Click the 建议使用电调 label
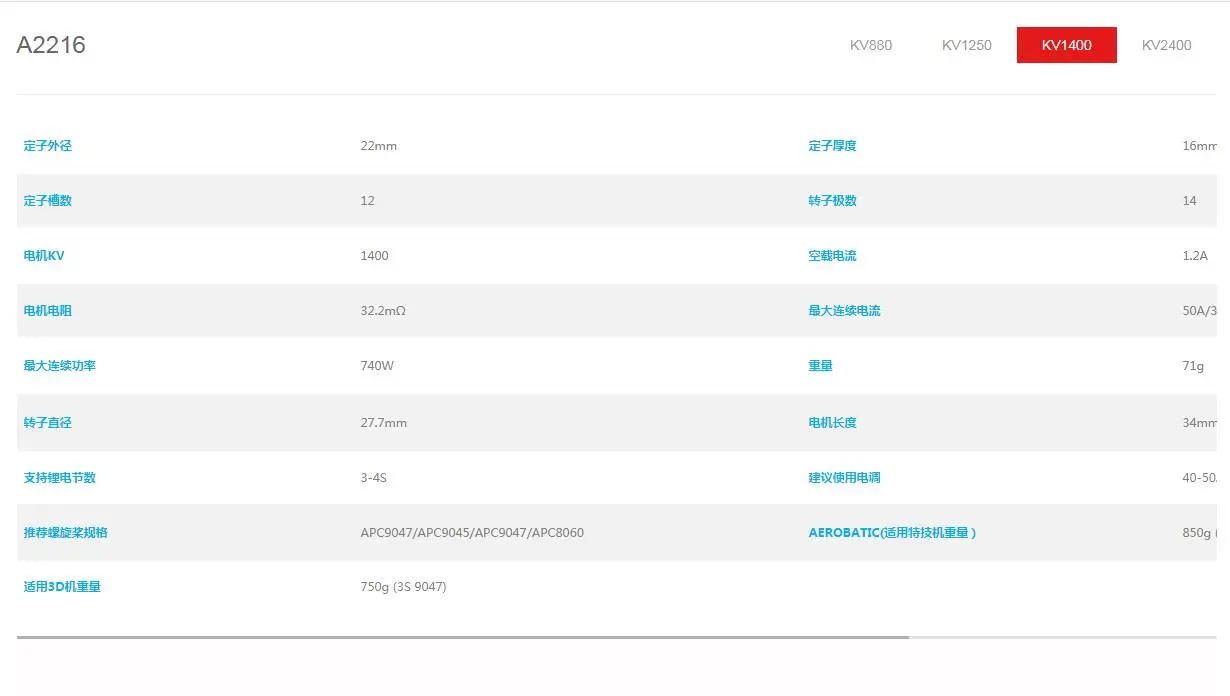Image resolution: width=1230 pixels, height=696 pixels. click(x=845, y=478)
